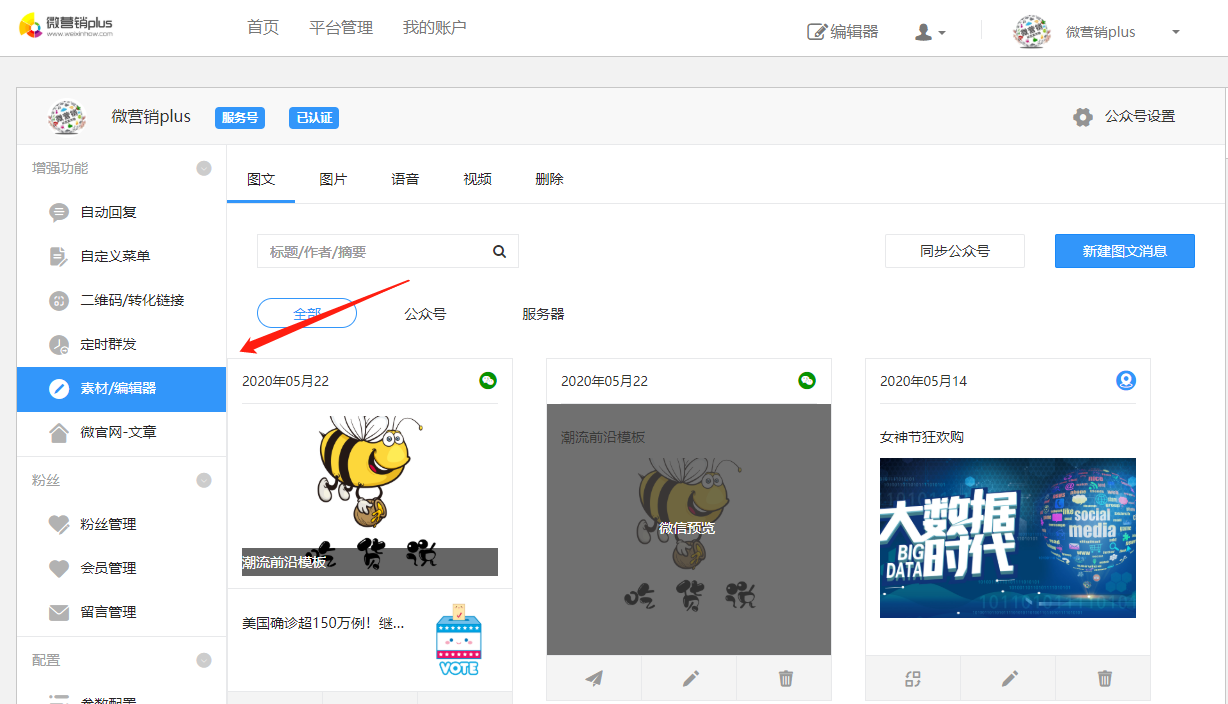Screen dimensions: 1228x704
Task: Click the 女神节狂欢购 title
Action: tap(922, 437)
